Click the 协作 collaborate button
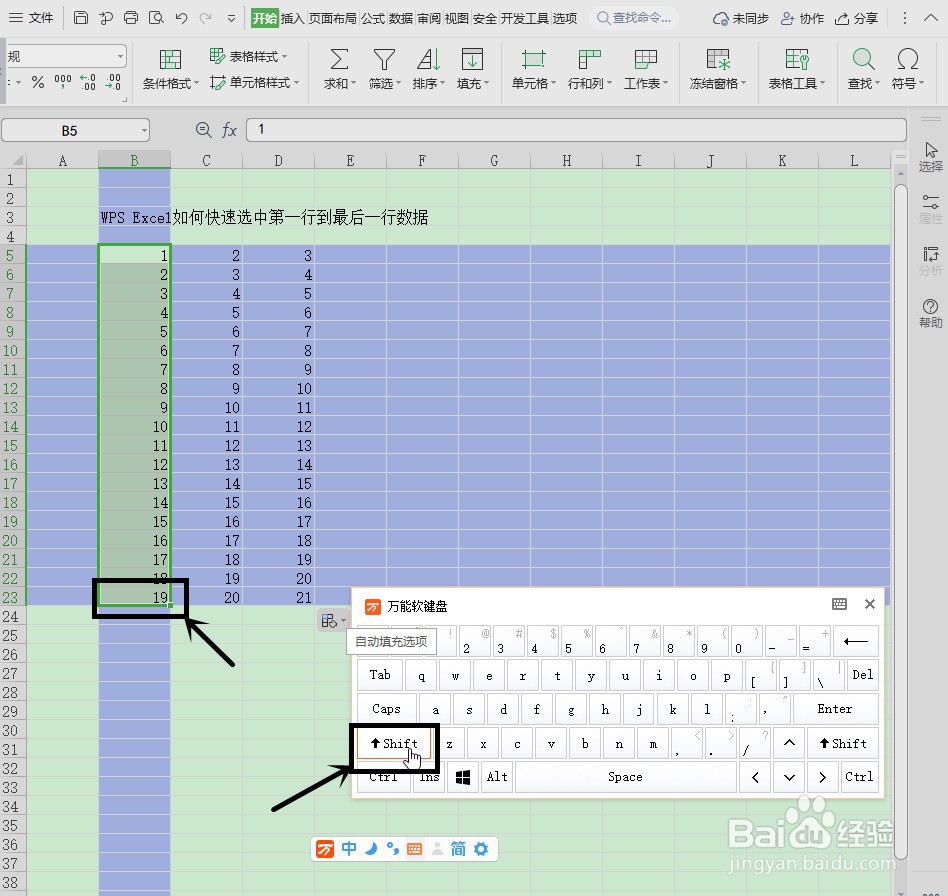Screen dimensions: 948x896 click(x=802, y=18)
